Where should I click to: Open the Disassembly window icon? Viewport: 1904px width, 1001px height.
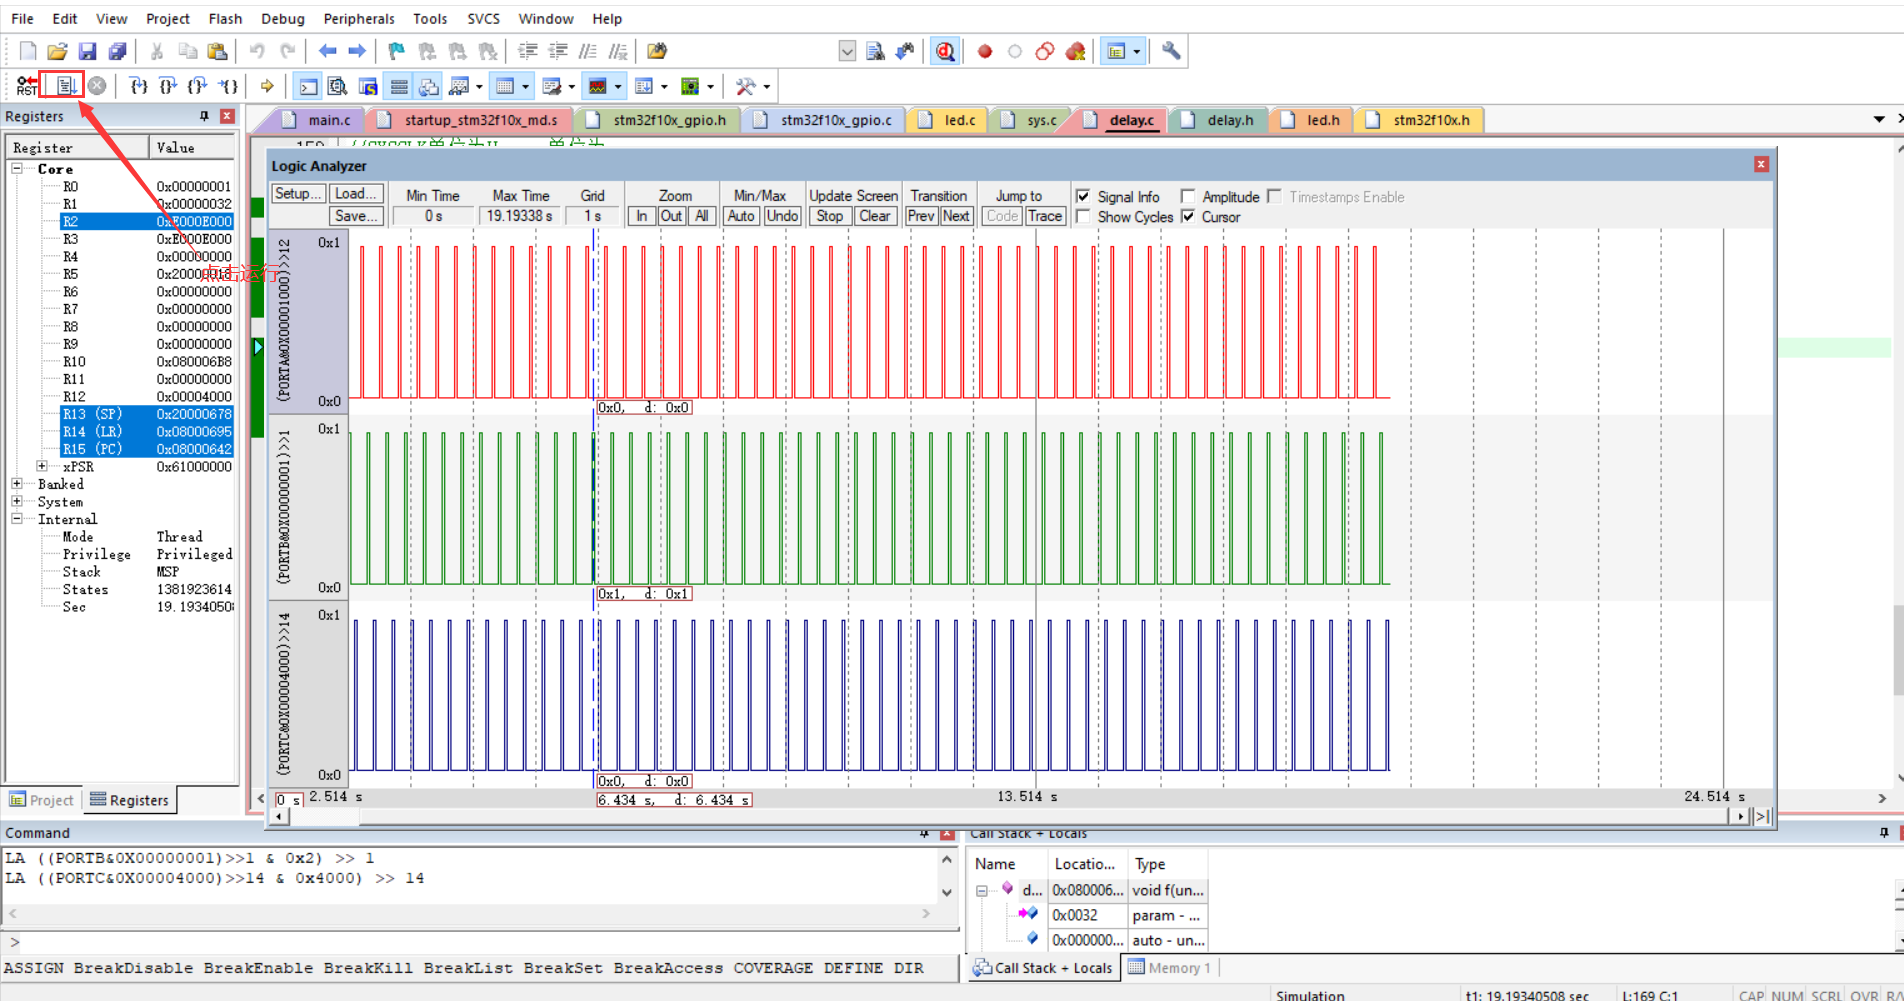[x=338, y=87]
